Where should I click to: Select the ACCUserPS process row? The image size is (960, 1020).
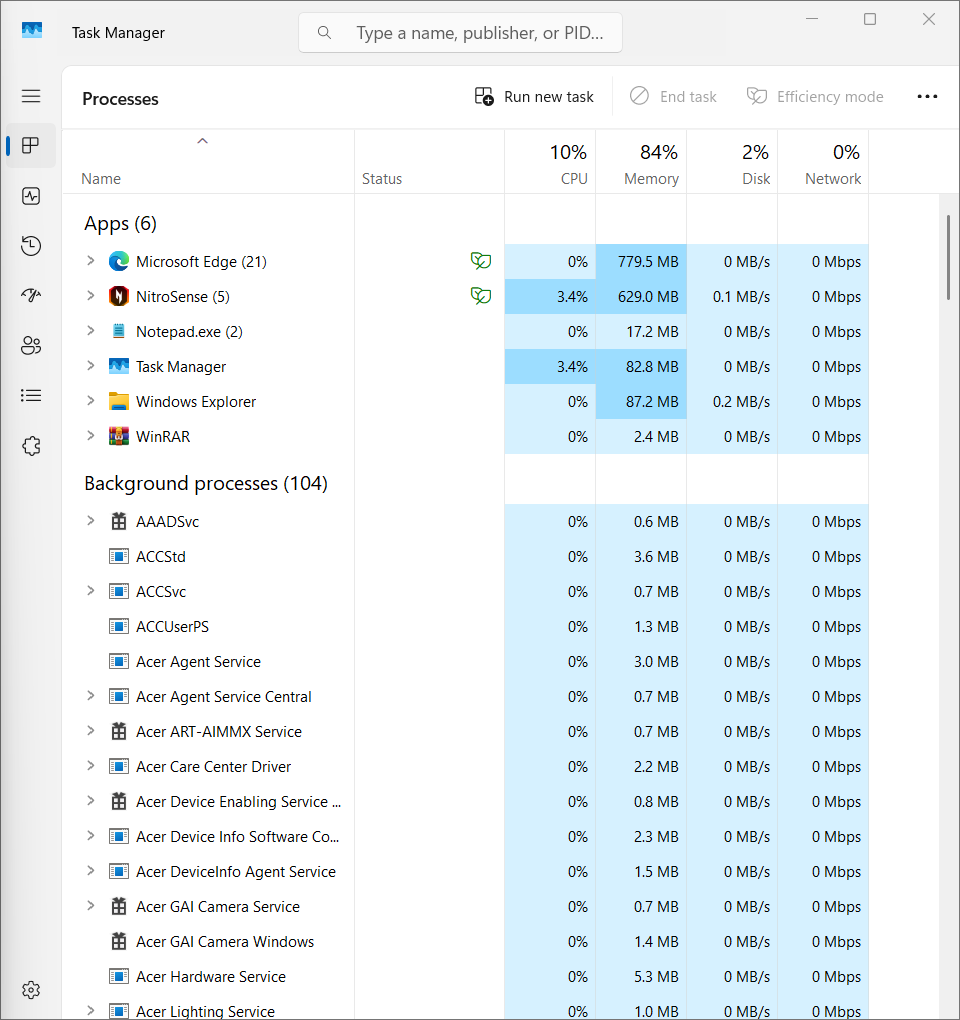click(465, 626)
